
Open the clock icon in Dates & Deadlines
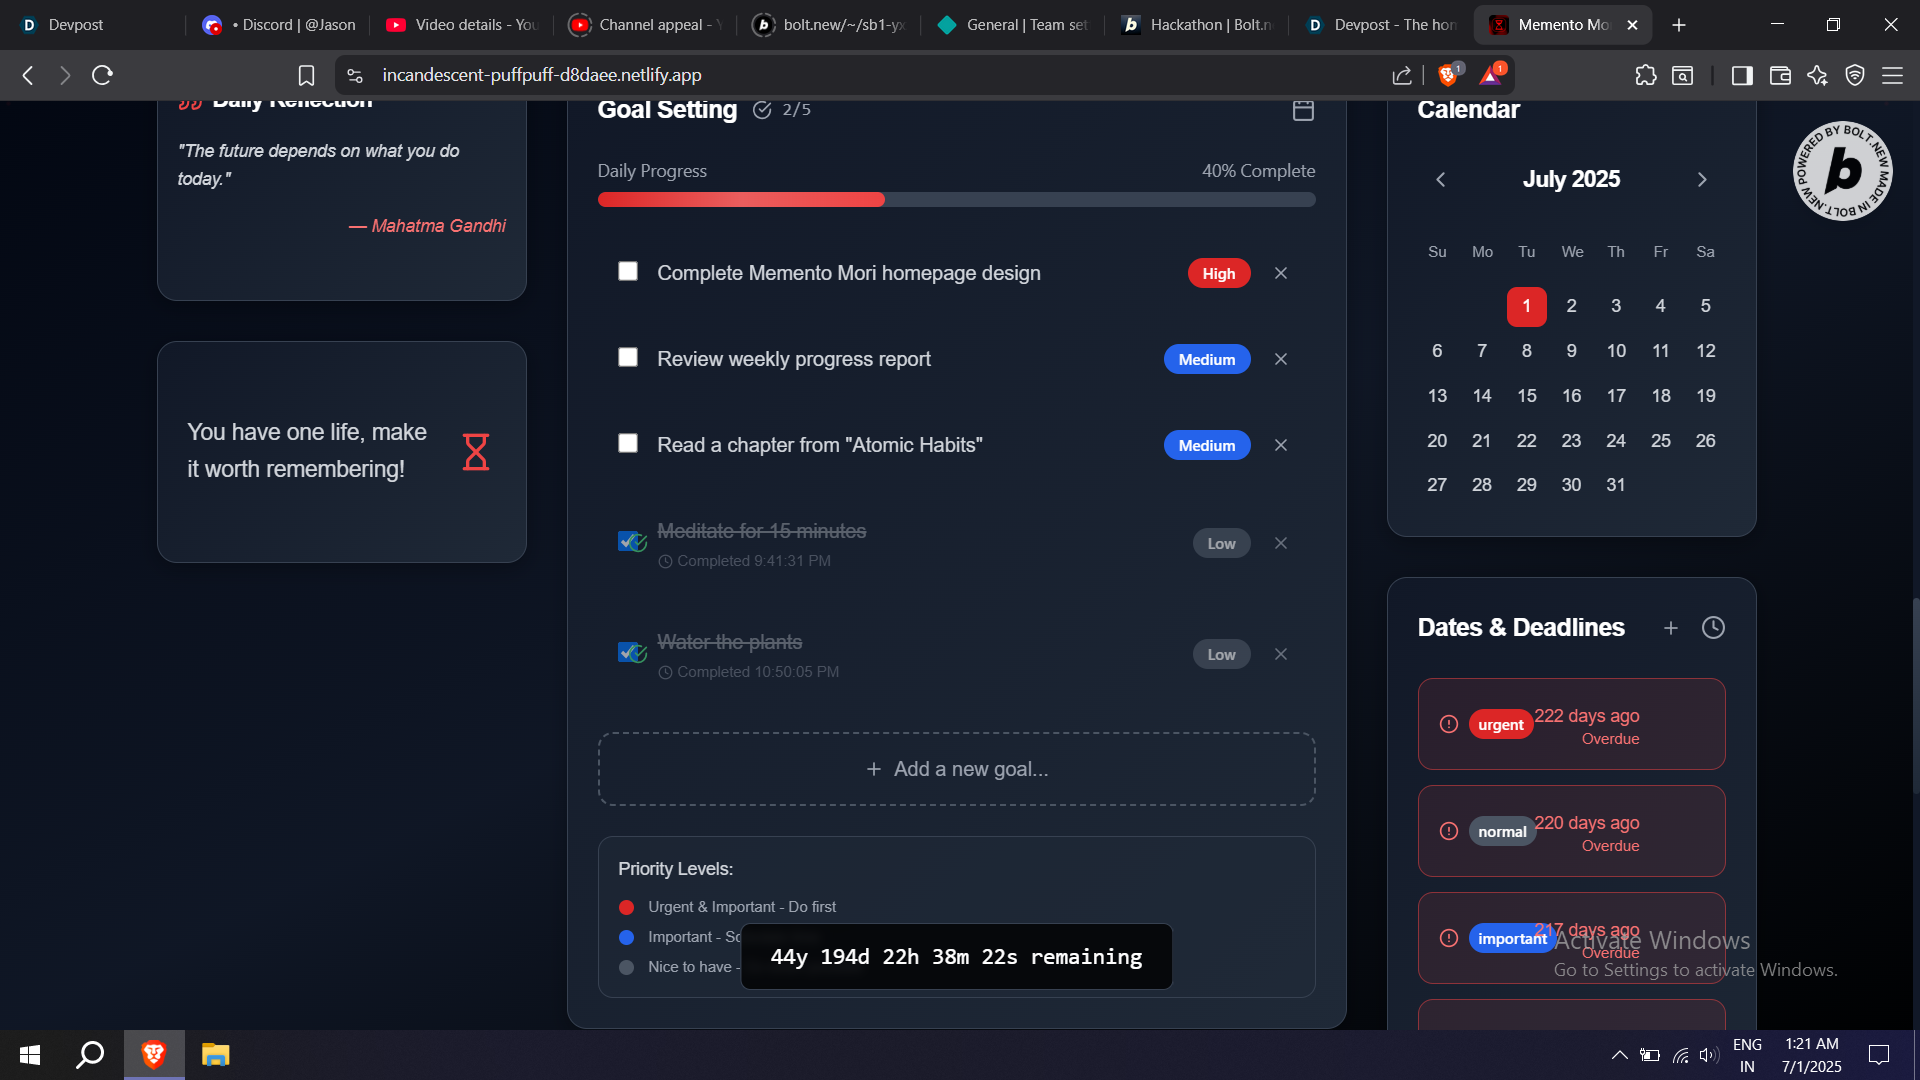pyautogui.click(x=1713, y=628)
